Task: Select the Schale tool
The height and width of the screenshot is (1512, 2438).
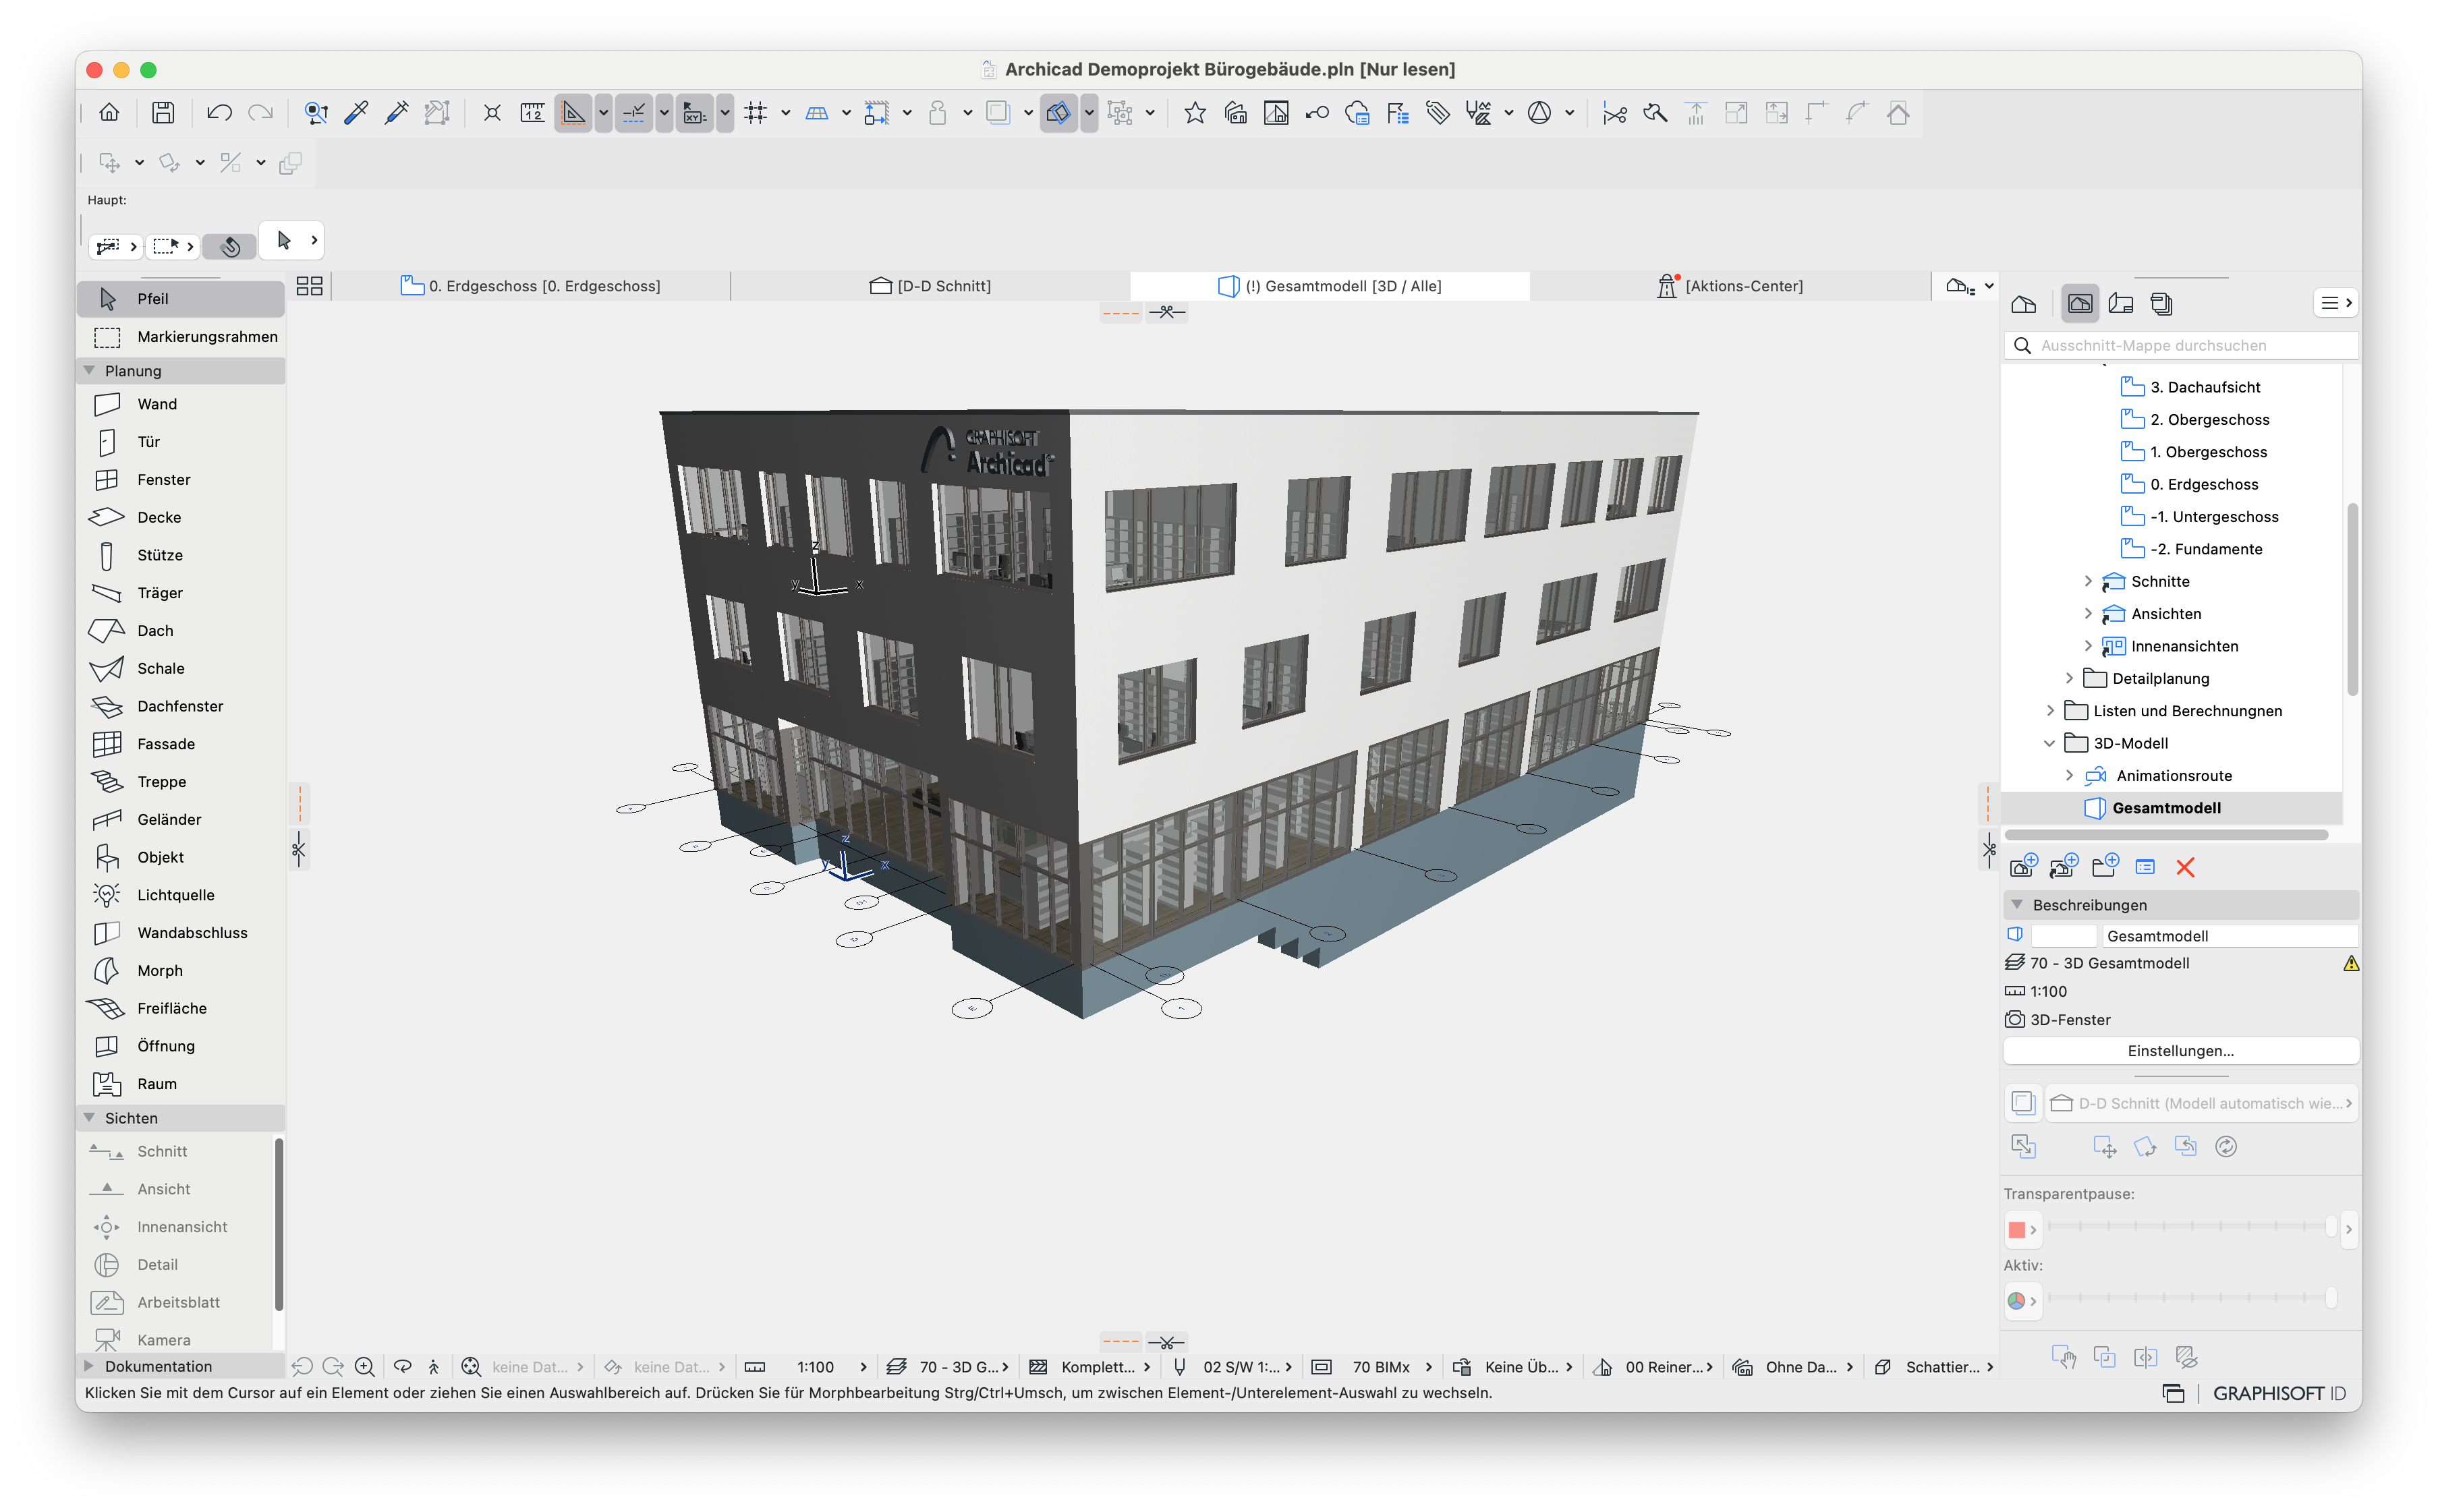Action: (x=180, y=668)
